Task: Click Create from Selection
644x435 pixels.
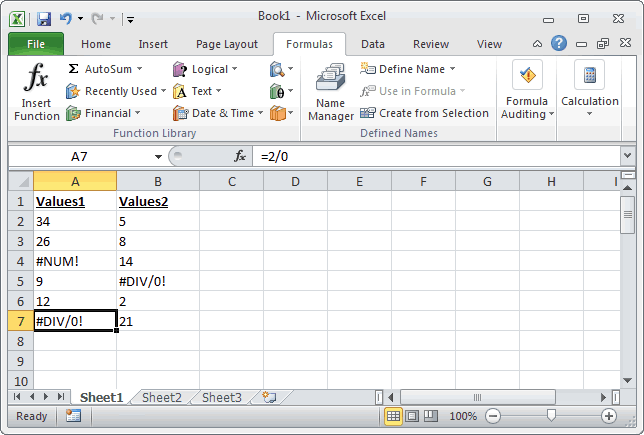Action: tap(425, 113)
